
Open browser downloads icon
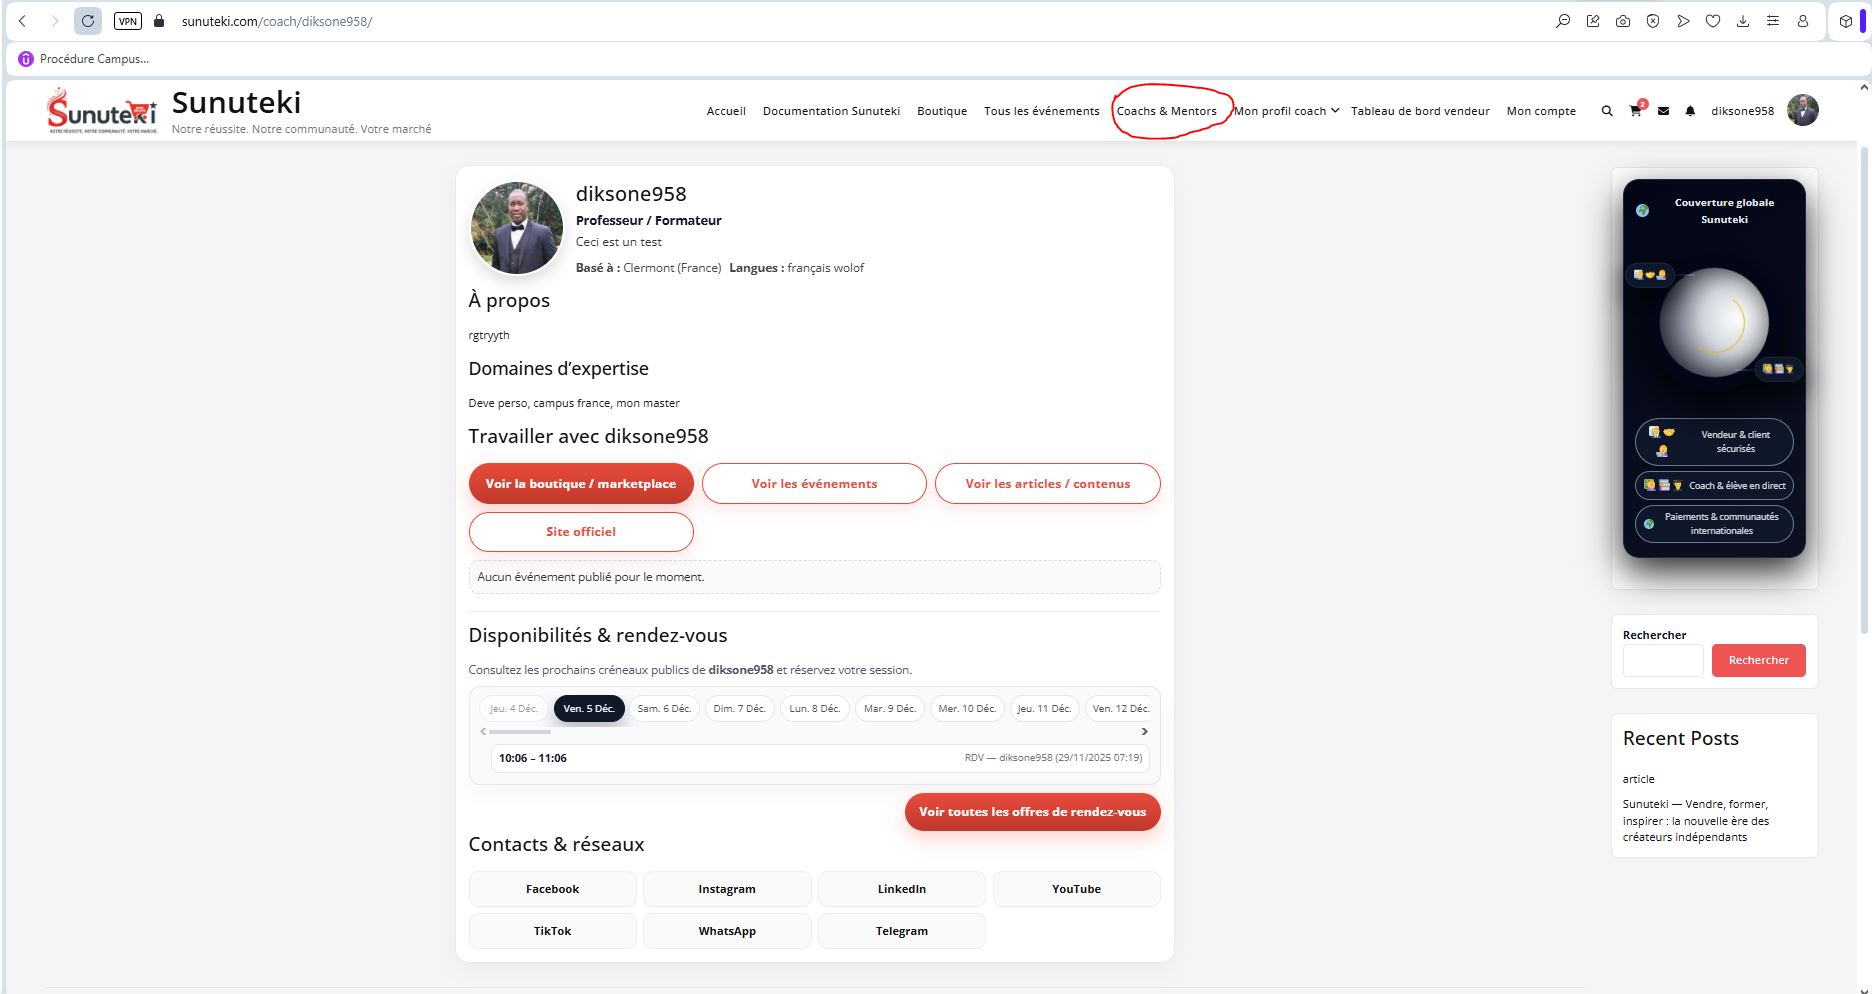[x=1743, y=21]
